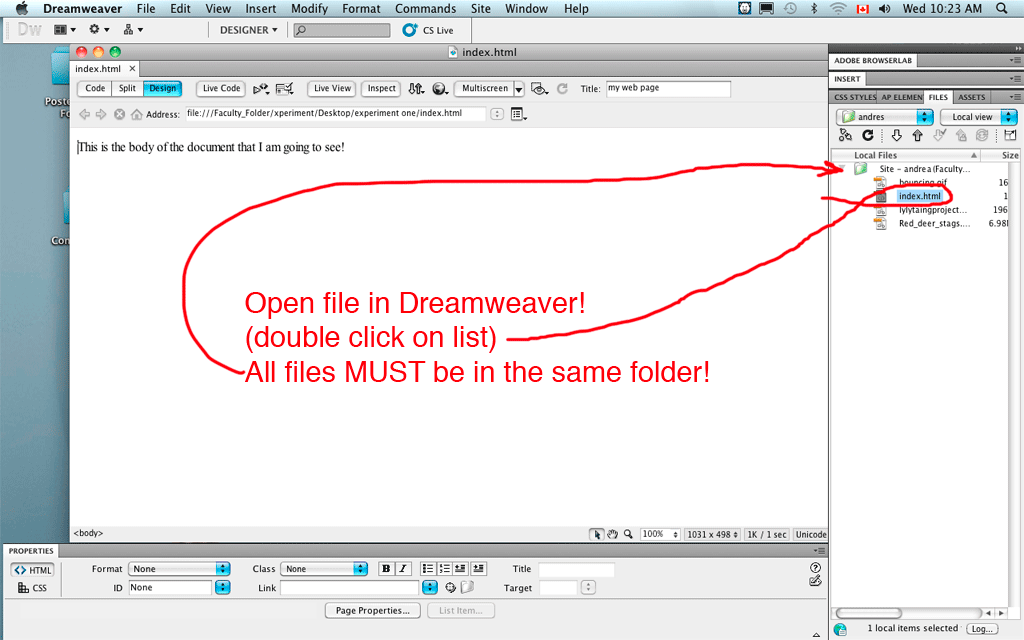The height and width of the screenshot is (640, 1024).
Task: Click the home icon beside Address
Action: tap(136, 114)
